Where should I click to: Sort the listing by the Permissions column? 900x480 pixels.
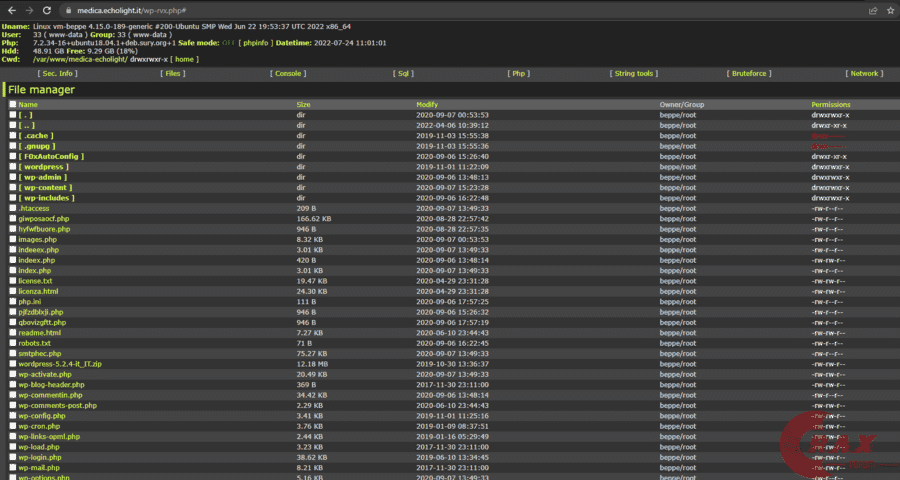(831, 104)
